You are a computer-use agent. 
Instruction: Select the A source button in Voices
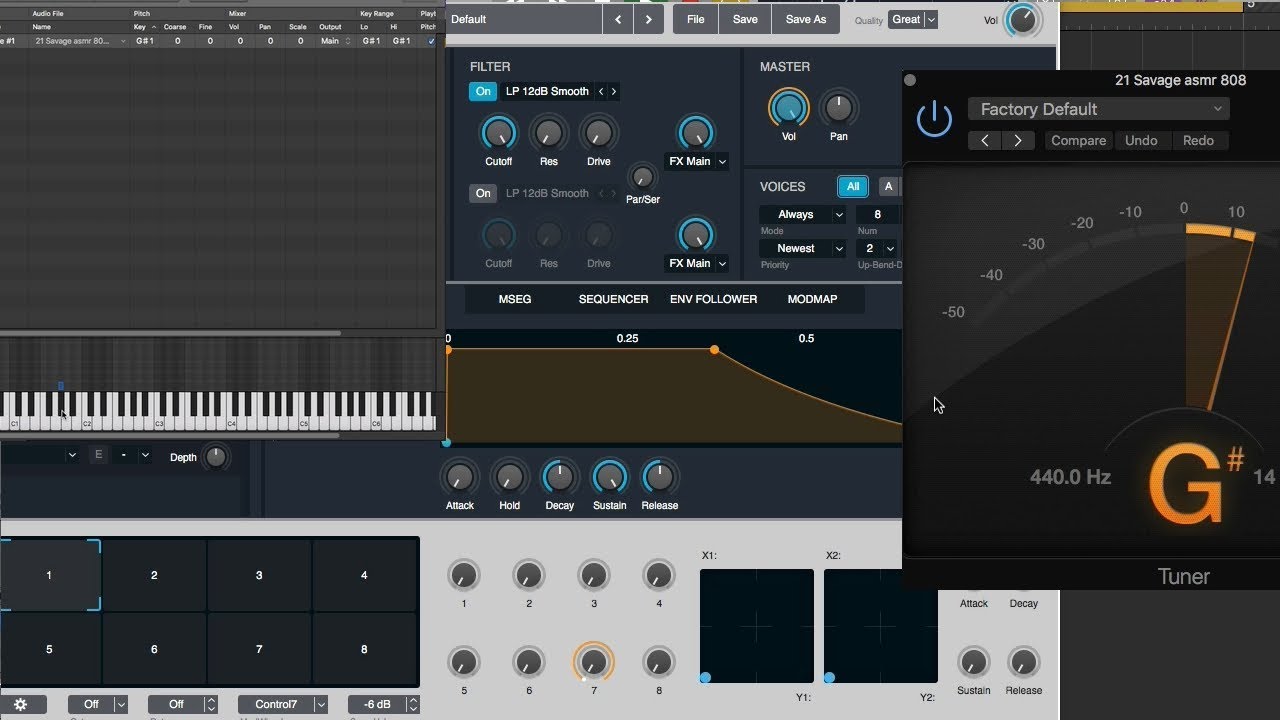pos(888,186)
